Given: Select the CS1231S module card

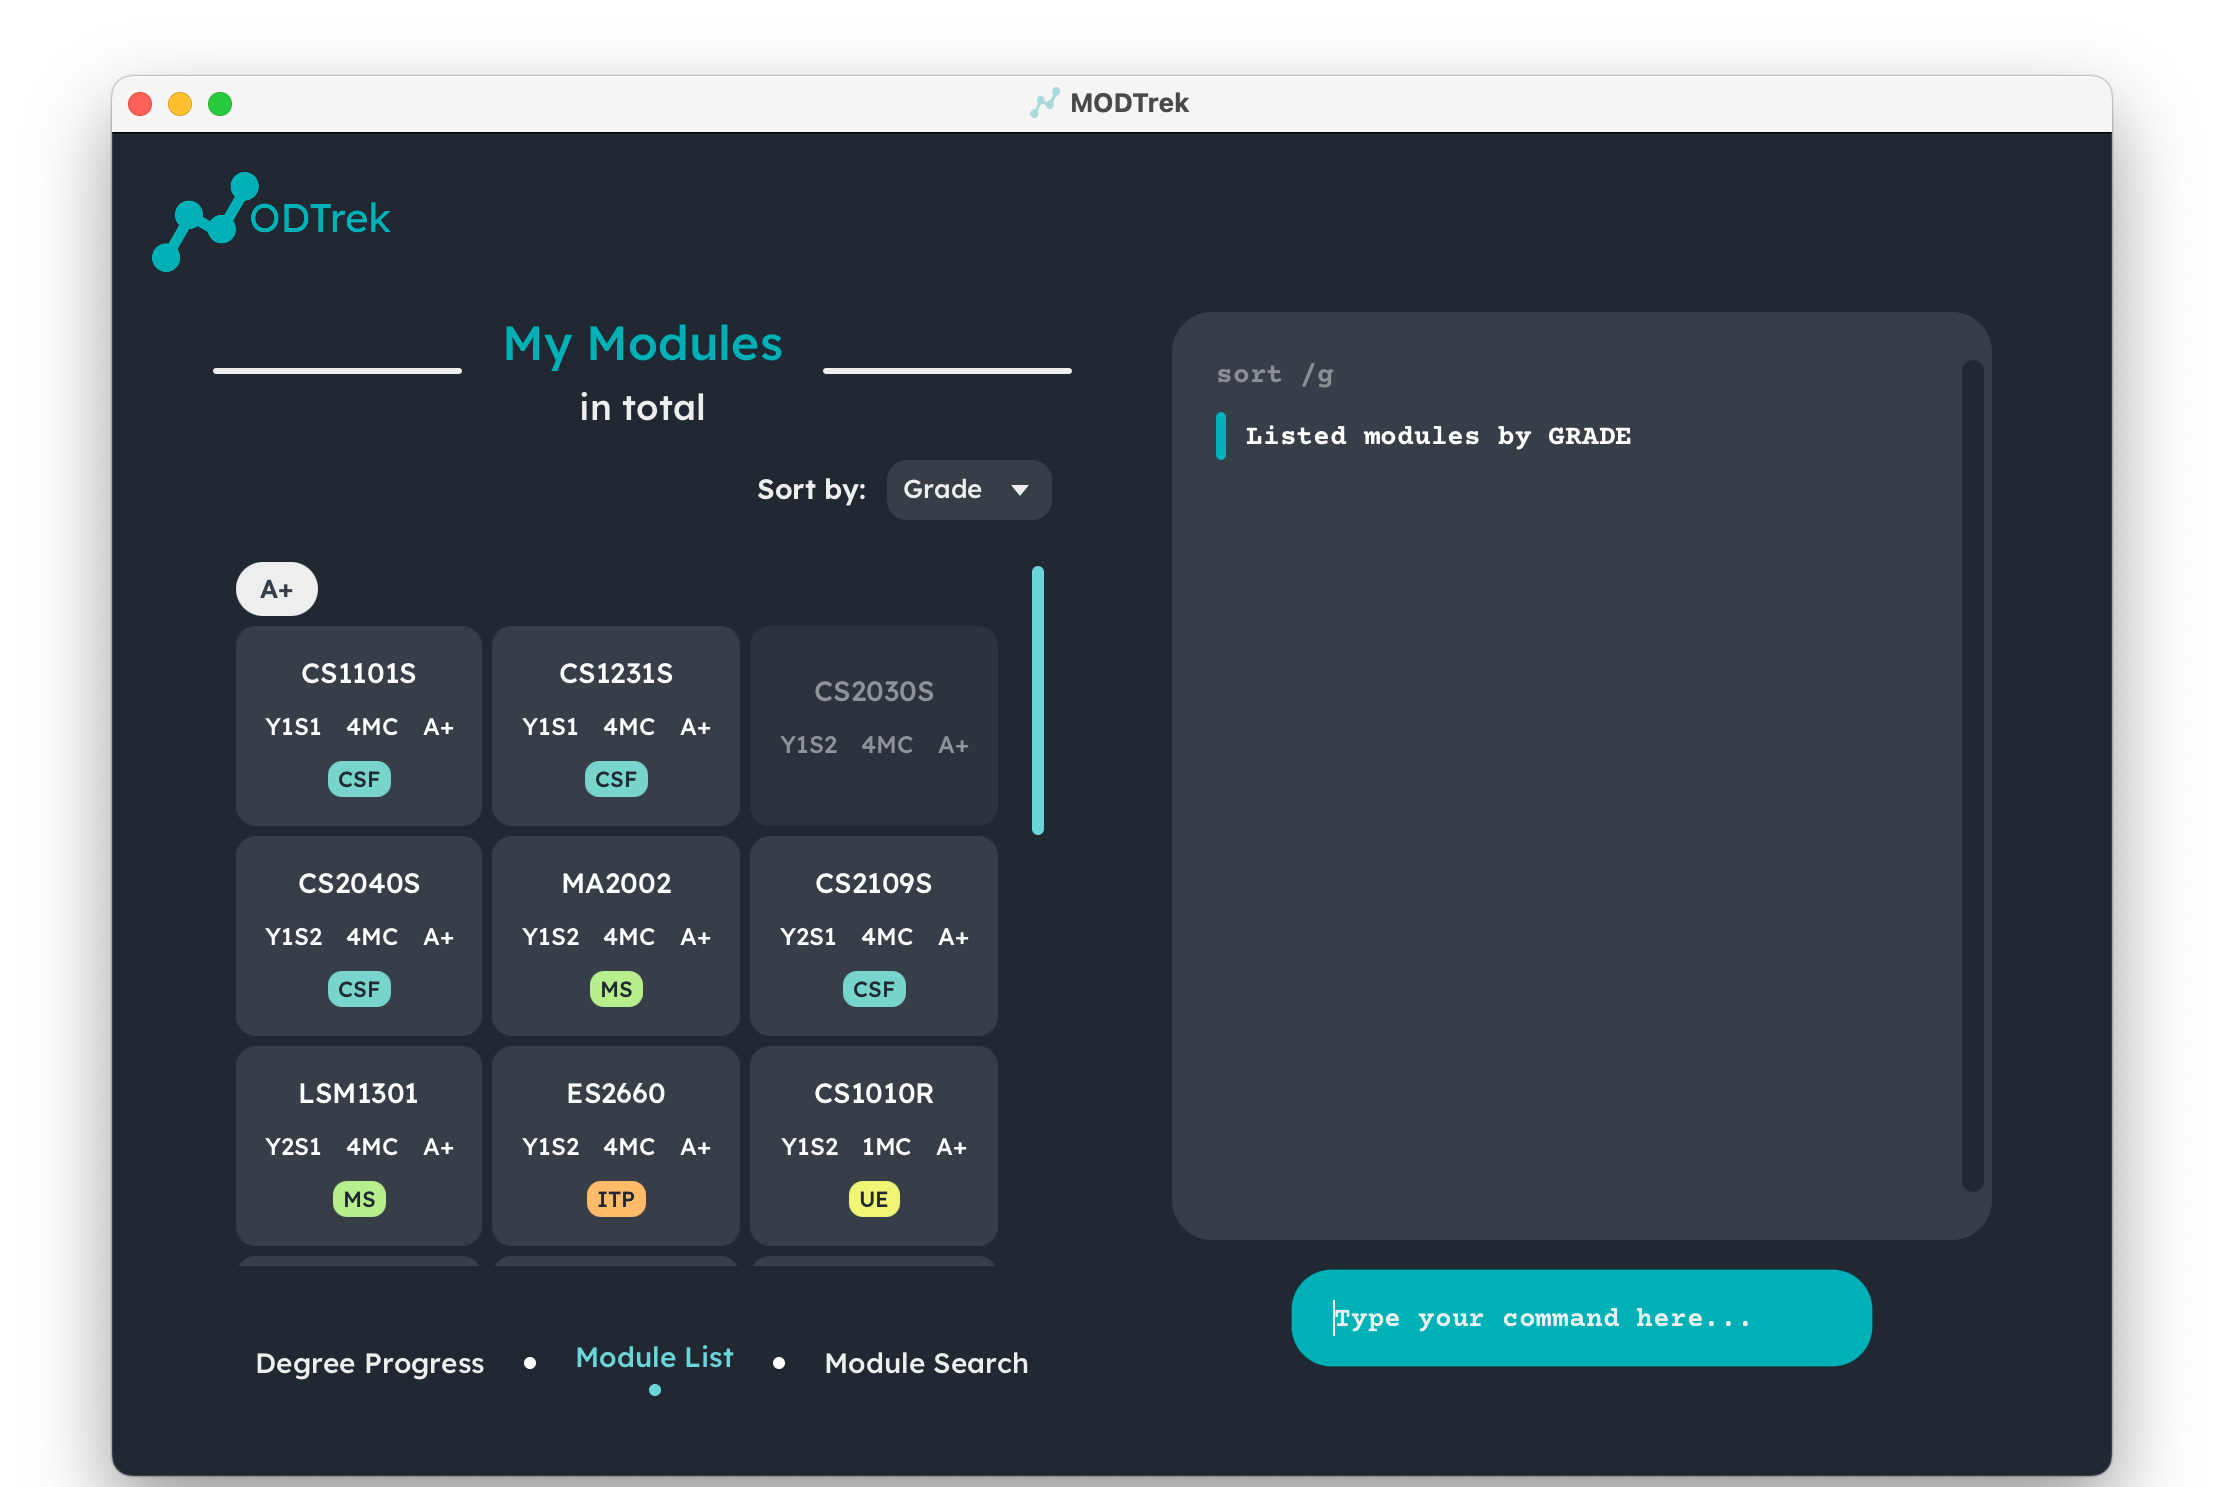Looking at the screenshot, I should click(x=616, y=726).
